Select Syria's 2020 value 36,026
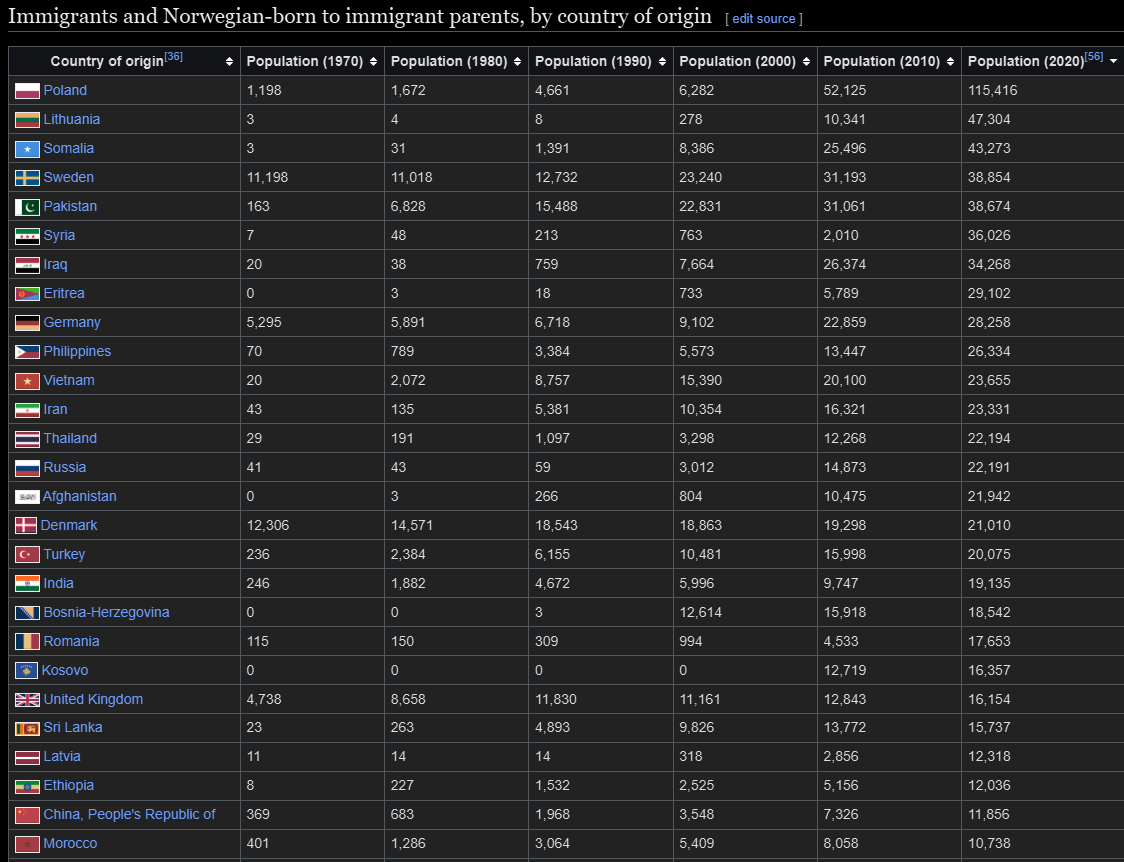The height and width of the screenshot is (862, 1124). [989, 236]
